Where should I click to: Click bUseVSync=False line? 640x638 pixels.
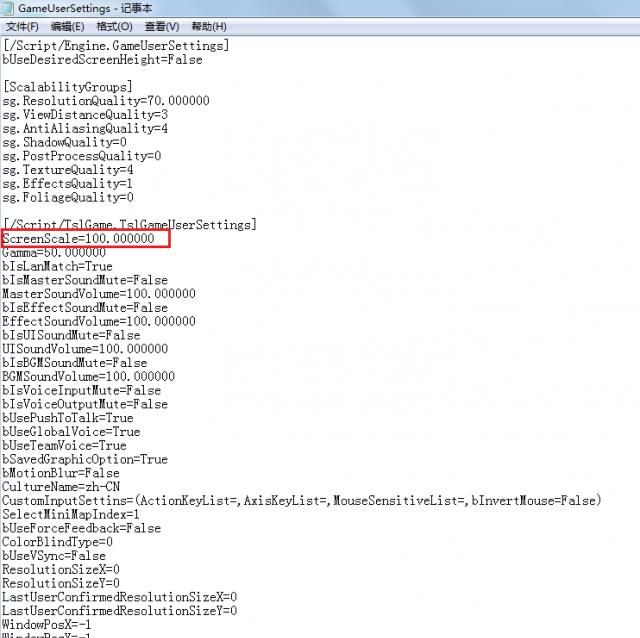click(54, 556)
